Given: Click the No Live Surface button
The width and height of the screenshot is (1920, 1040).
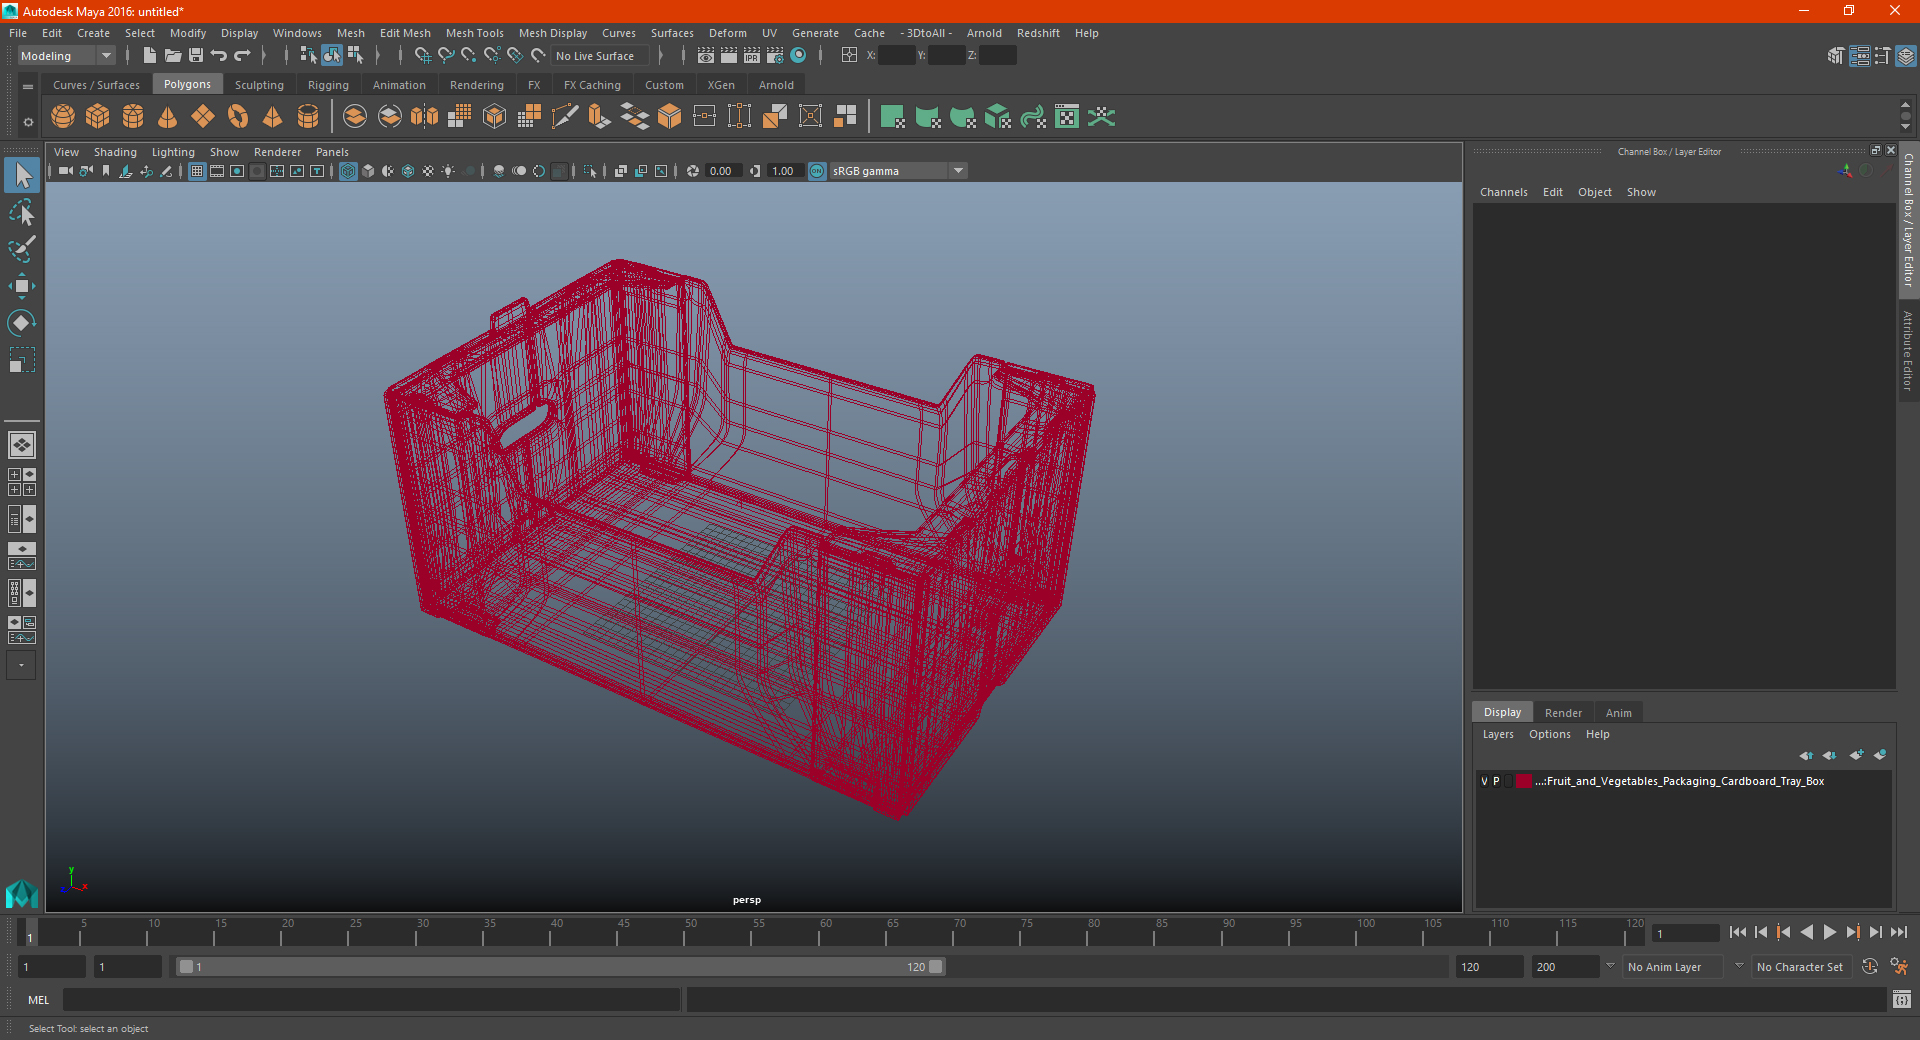Looking at the screenshot, I should (595, 56).
